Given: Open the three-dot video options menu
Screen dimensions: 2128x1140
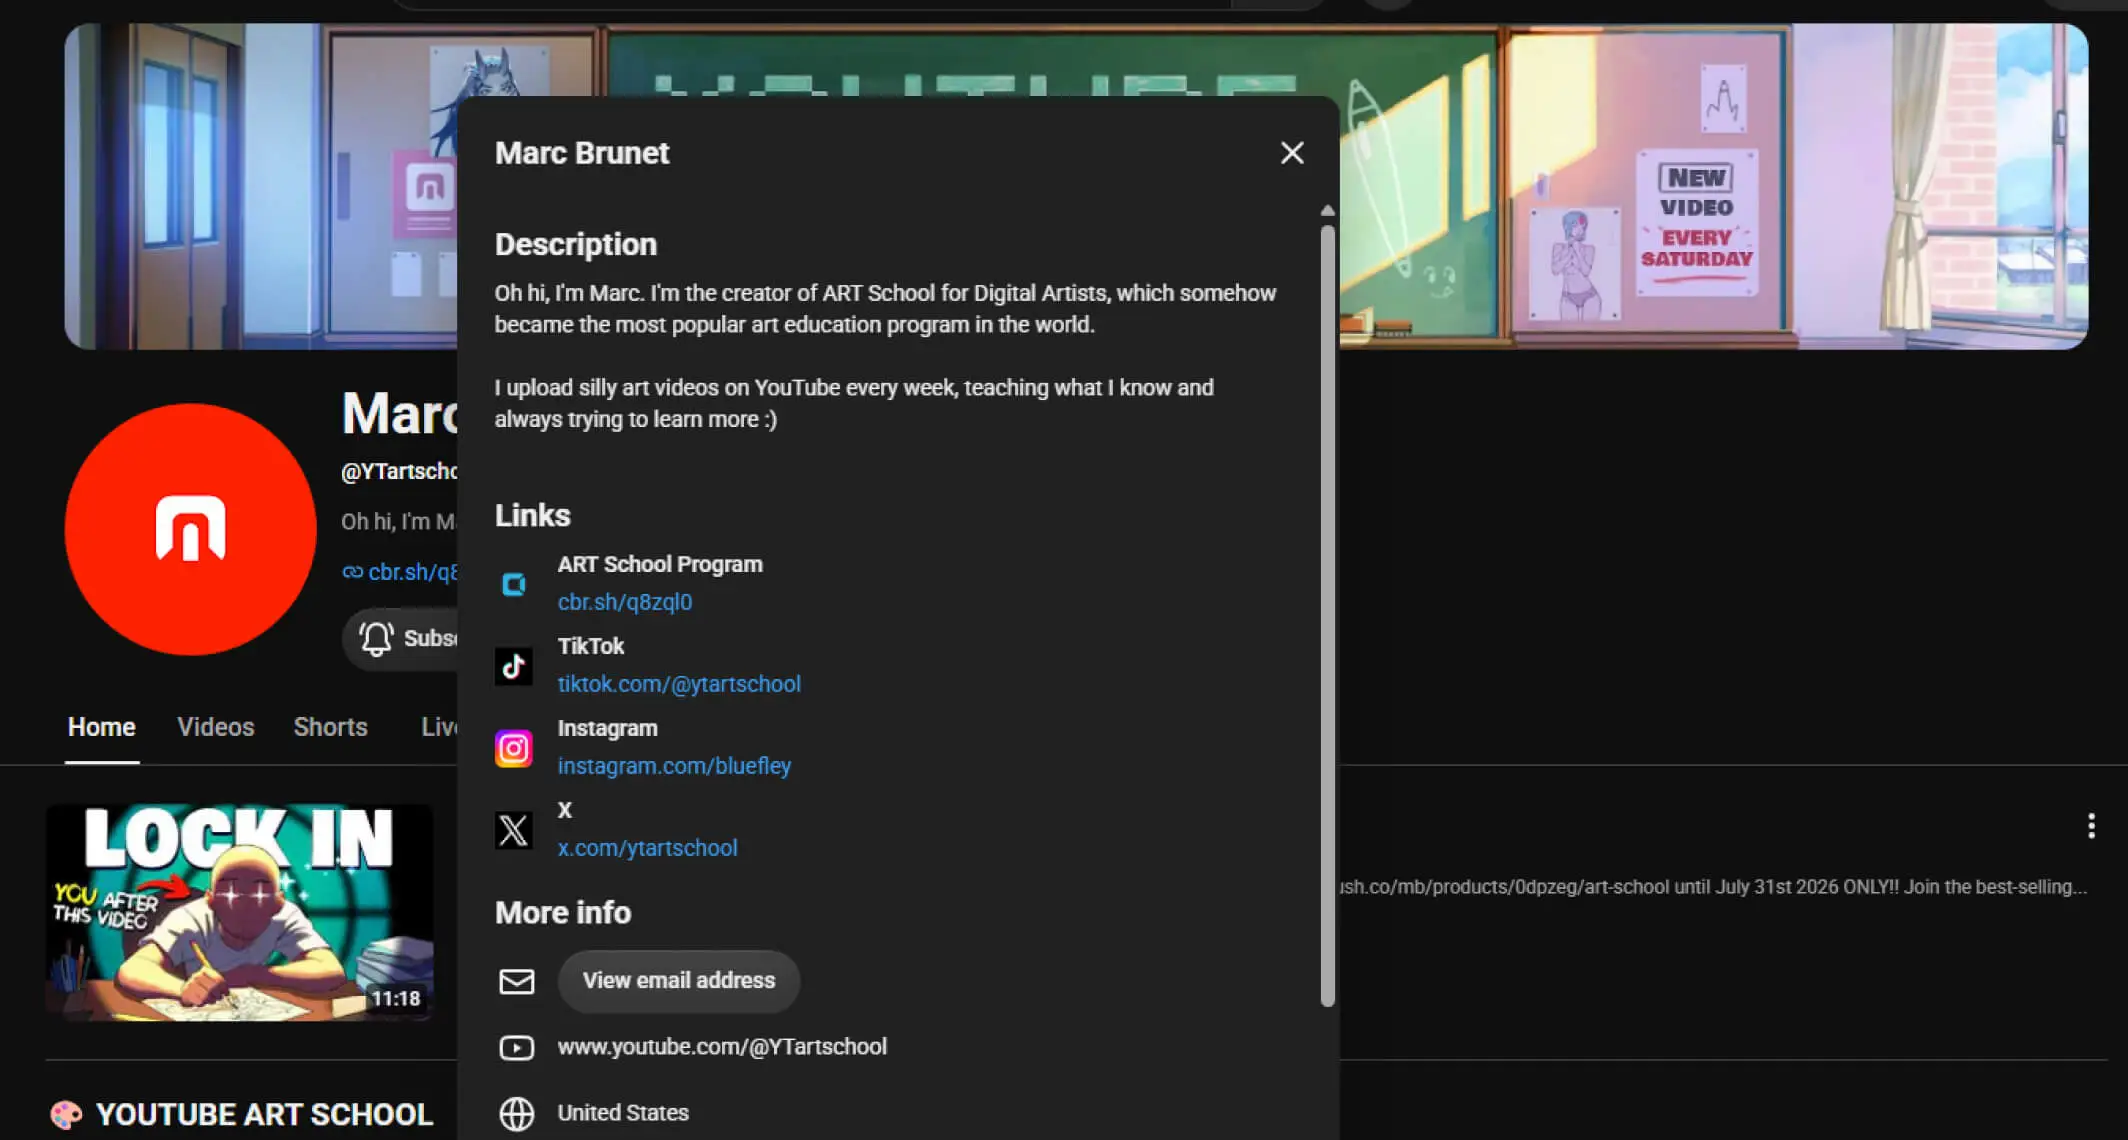Looking at the screenshot, I should pos(2091,825).
